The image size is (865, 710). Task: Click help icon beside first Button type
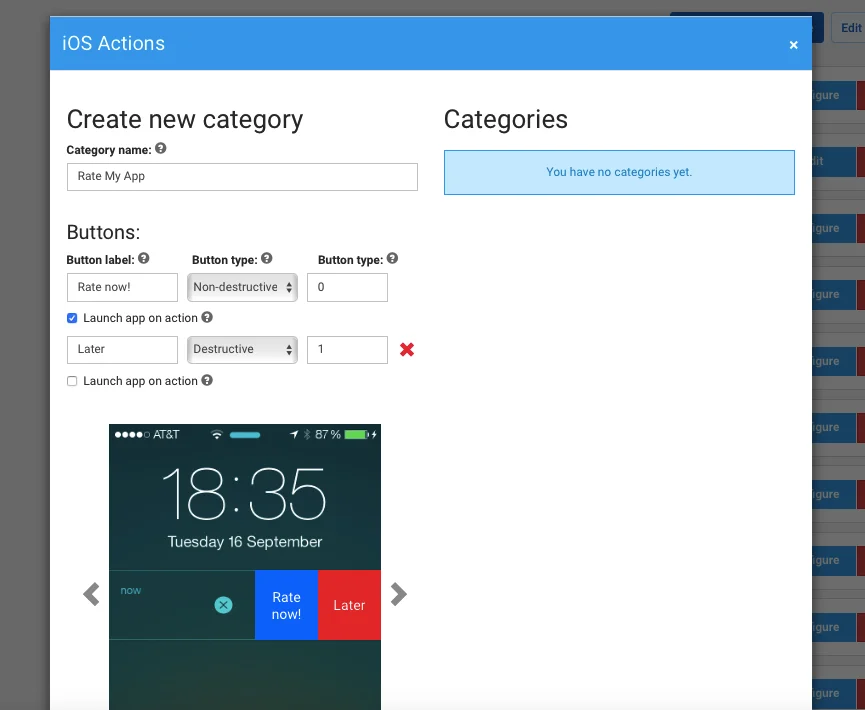267,259
